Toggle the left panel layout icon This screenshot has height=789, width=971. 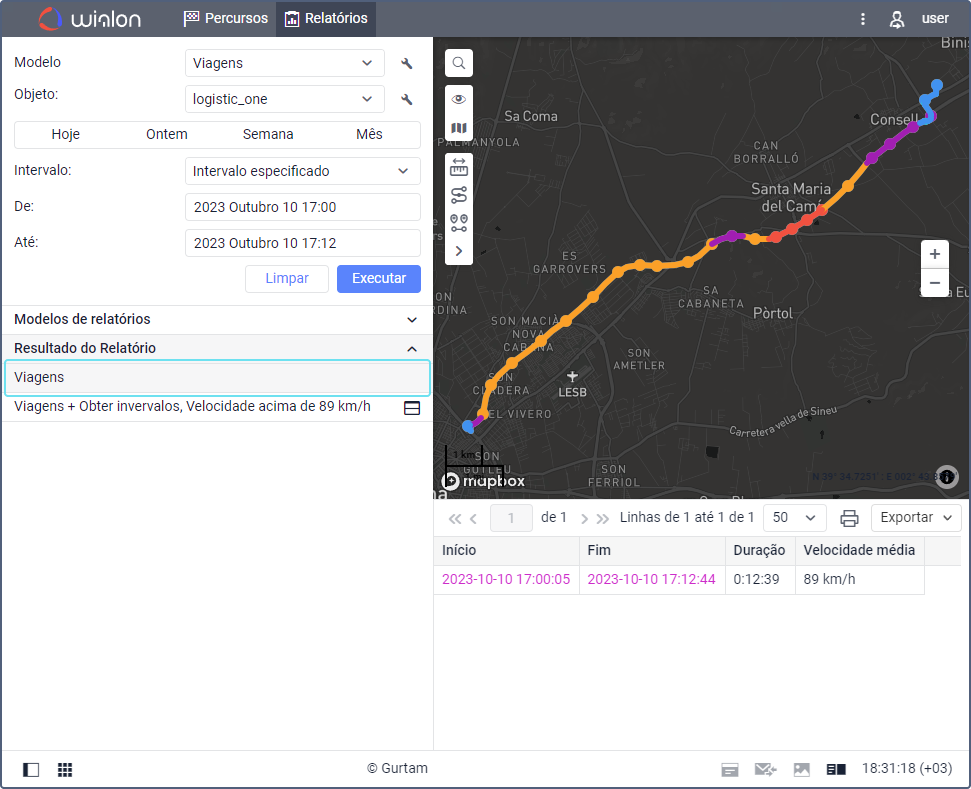[x=31, y=770]
